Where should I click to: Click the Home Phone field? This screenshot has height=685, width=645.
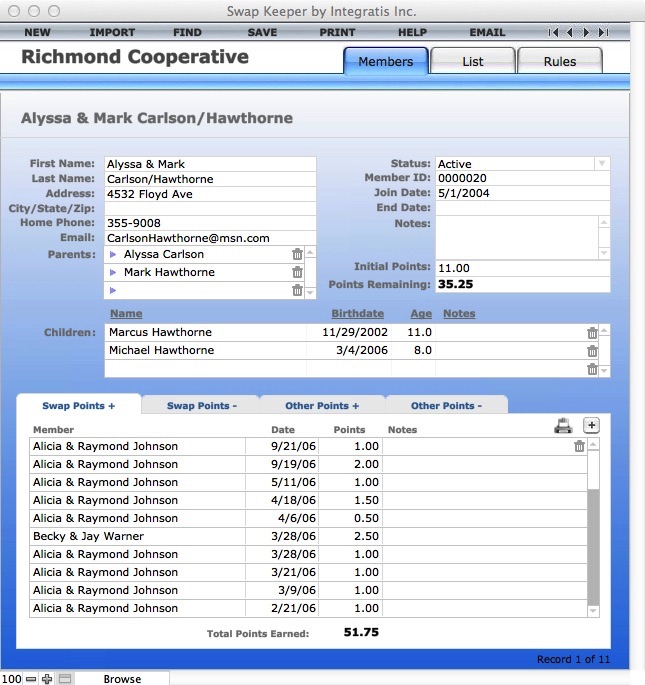point(210,223)
